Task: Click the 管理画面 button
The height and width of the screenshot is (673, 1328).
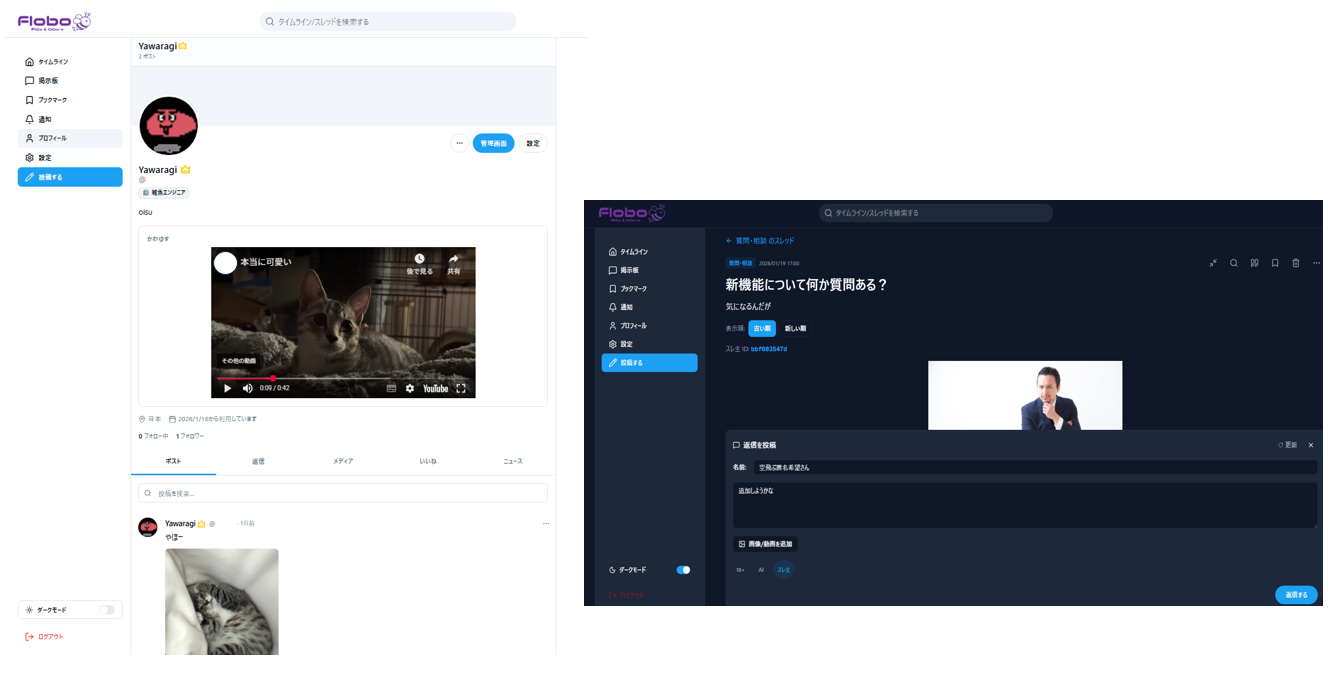Action: click(x=493, y=143)
